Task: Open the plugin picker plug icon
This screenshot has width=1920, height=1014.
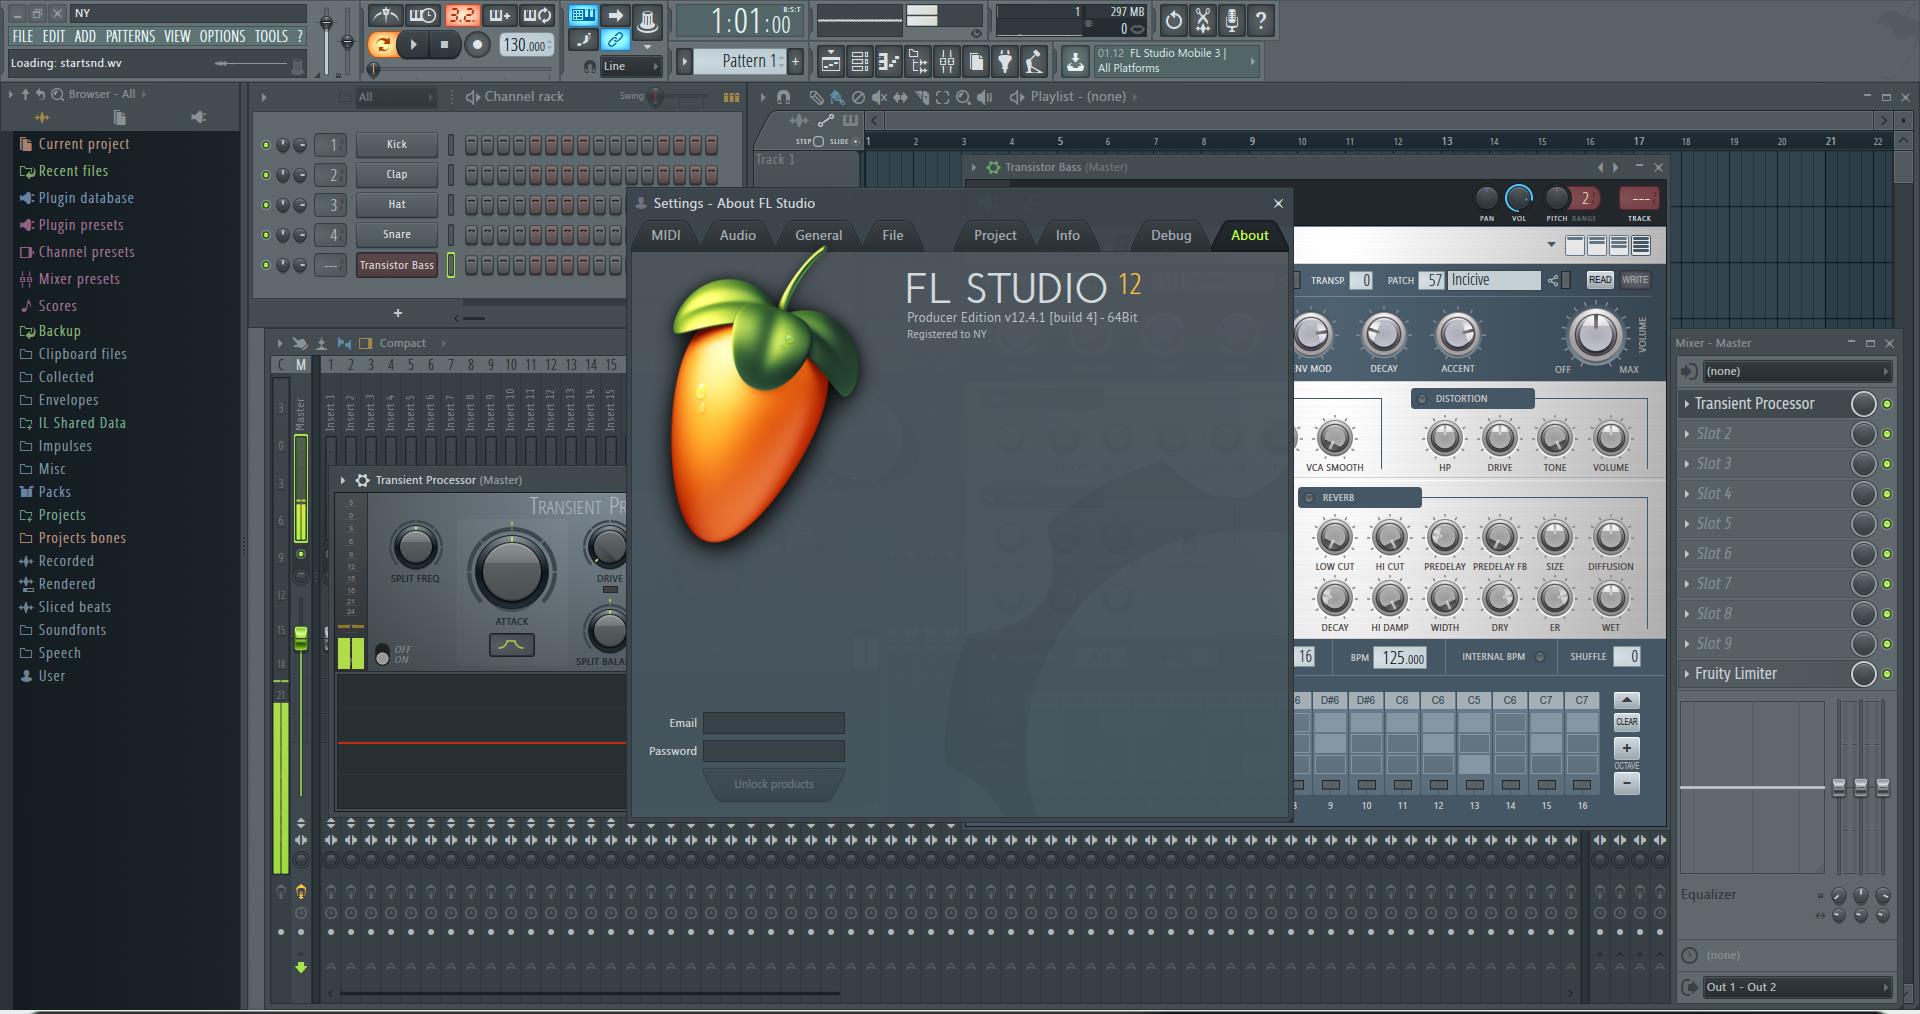Action: 1005,62
